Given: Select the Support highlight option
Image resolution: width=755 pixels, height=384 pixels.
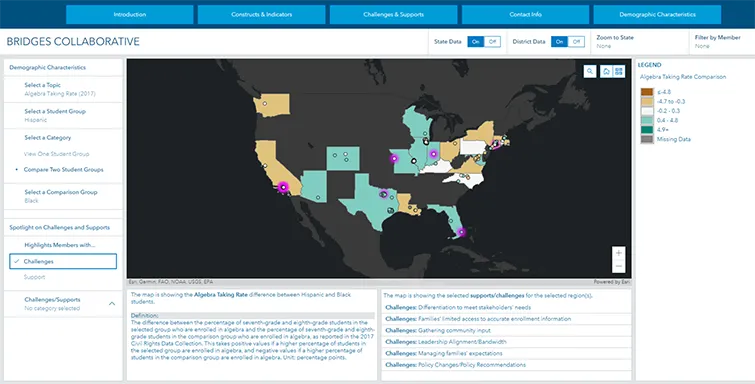Looking at the screenshot, I should [34, 277].
